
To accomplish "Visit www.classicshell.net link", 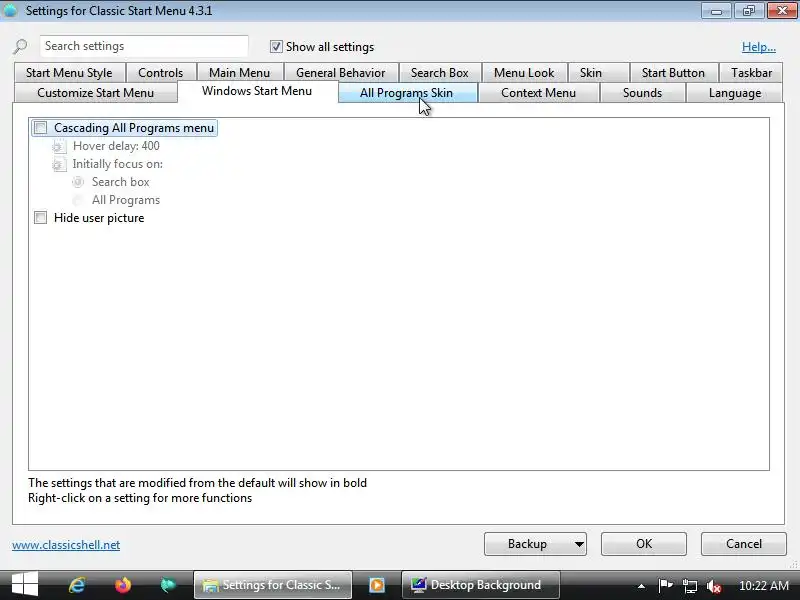I will coord(66,545).
